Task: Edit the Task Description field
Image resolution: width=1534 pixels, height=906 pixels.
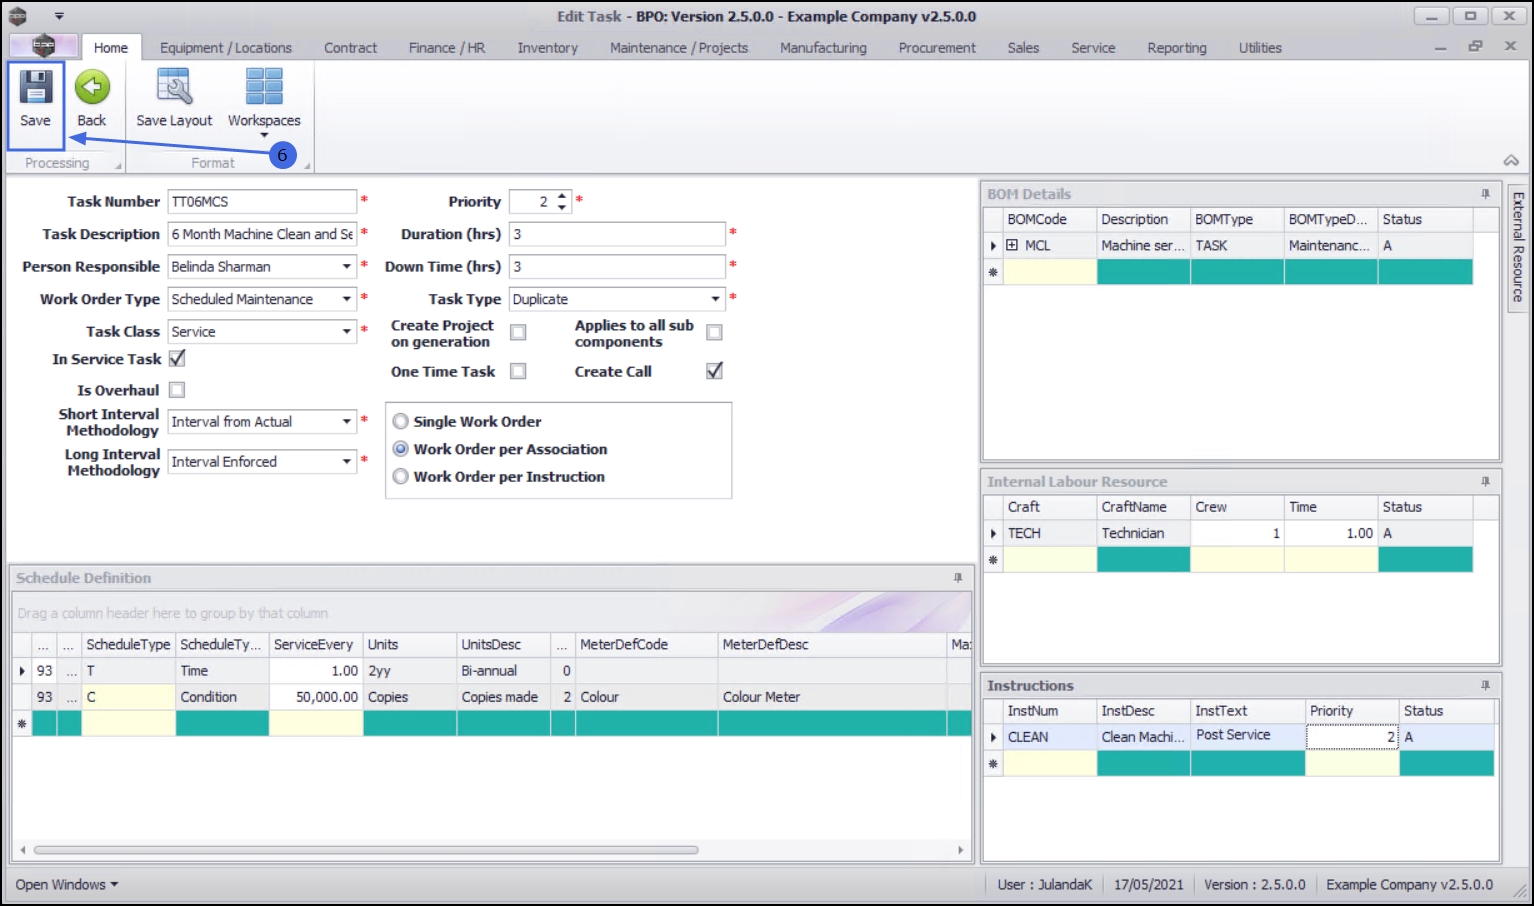Action: 262,234
